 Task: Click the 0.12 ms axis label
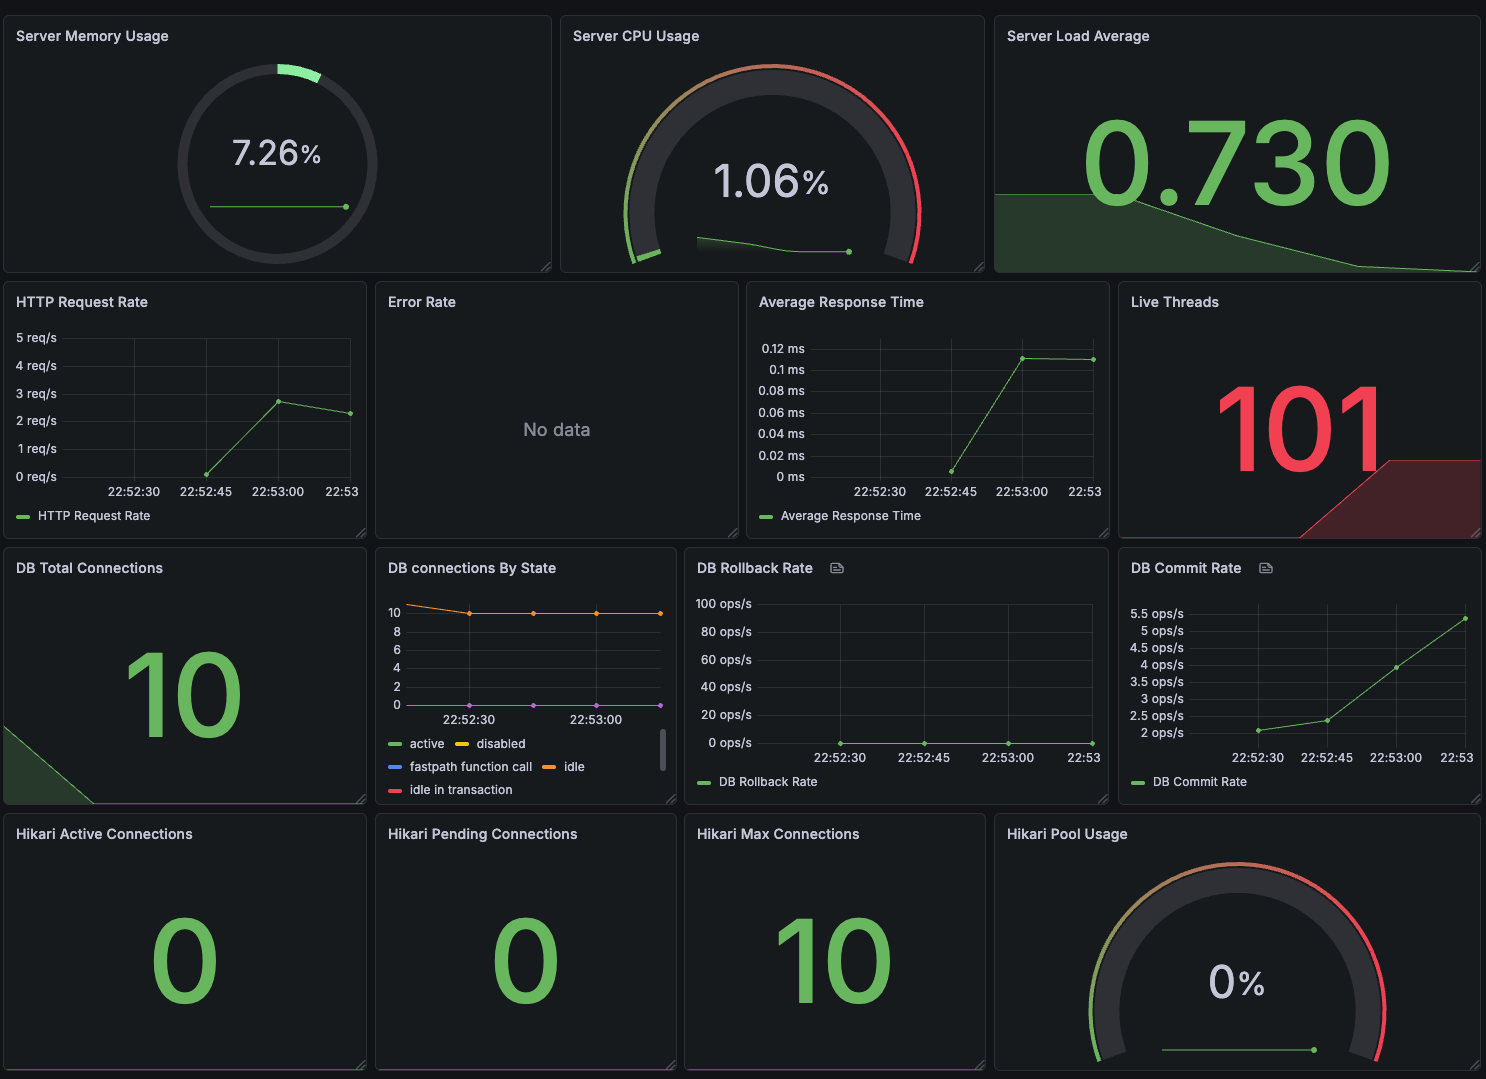pos(783,349)
